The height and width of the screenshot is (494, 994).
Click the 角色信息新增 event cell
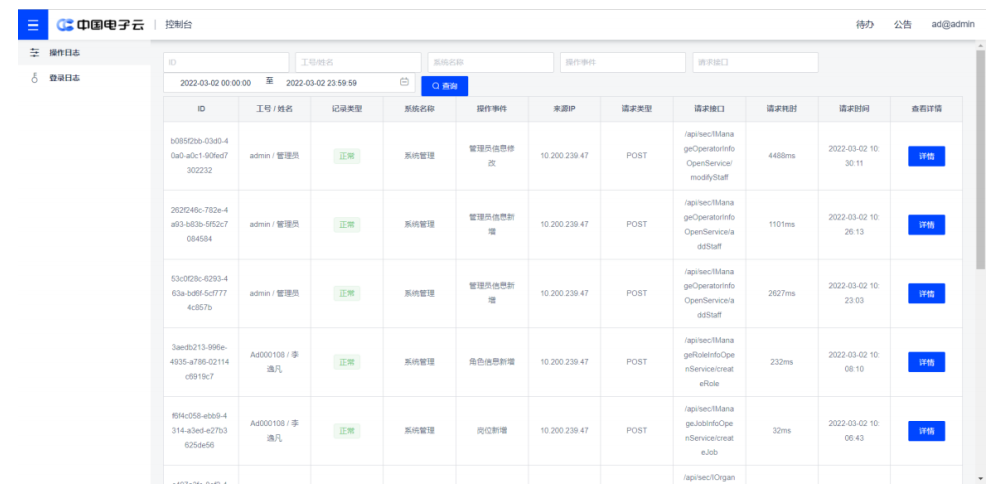(x=492, y=361)
